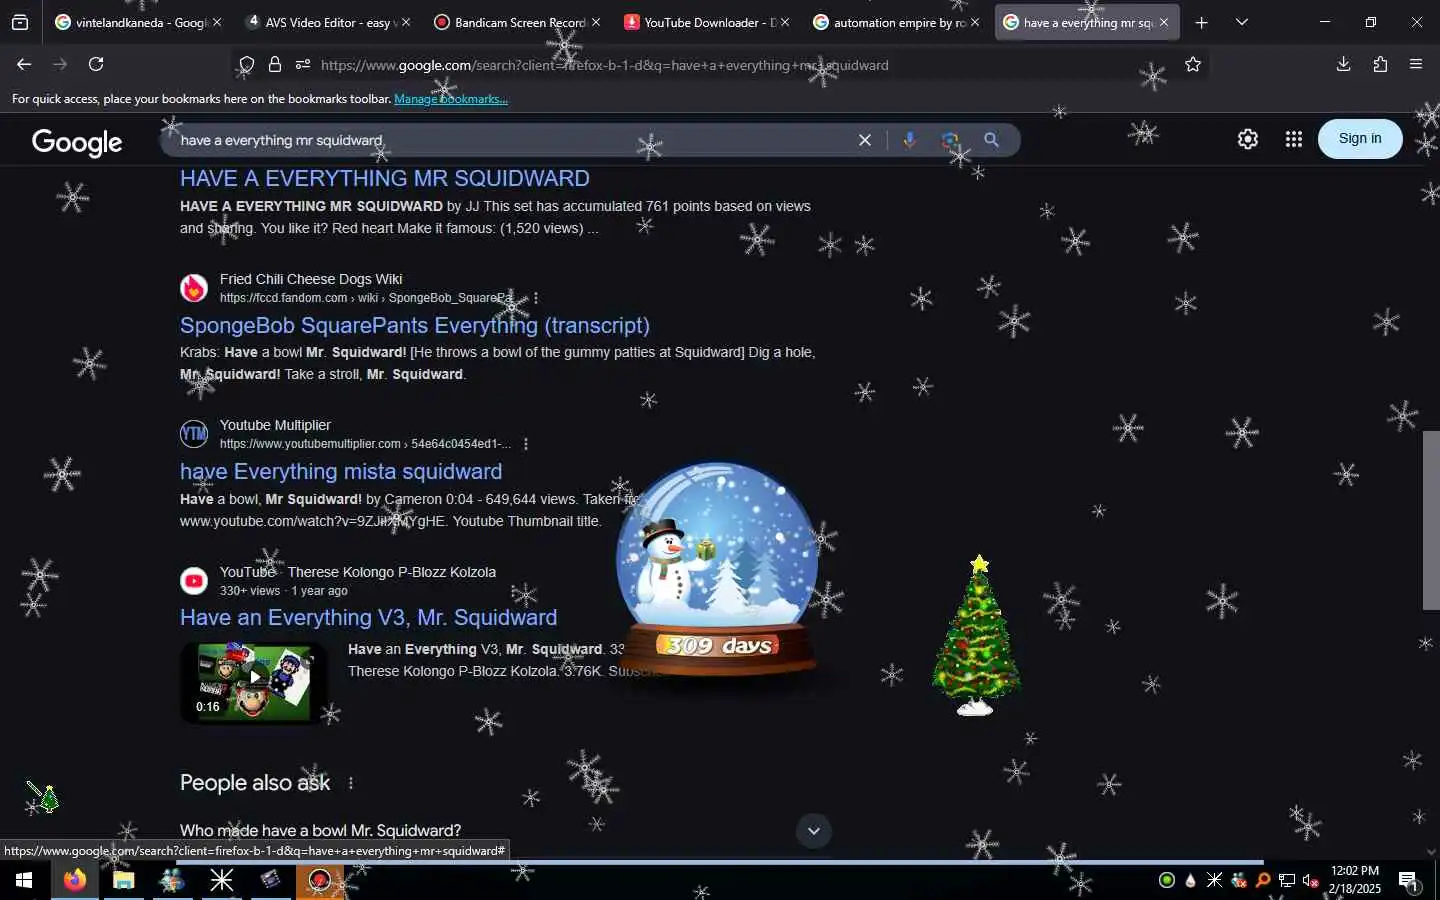Open Firefox application hamburger menu
Image resolution: width=1440 pixels, height=900 pixels.
tap(1416, 65)
